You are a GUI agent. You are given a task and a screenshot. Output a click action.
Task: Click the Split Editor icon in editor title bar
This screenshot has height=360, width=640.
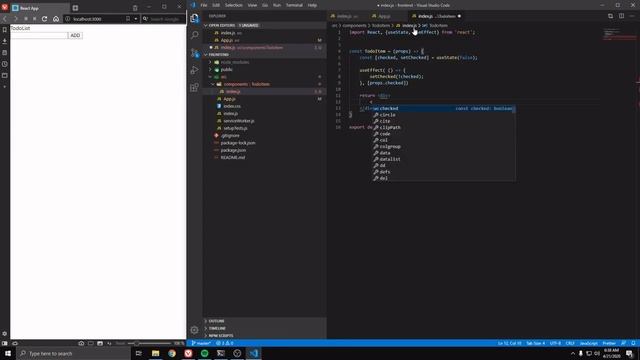click(x=621, y=16)
